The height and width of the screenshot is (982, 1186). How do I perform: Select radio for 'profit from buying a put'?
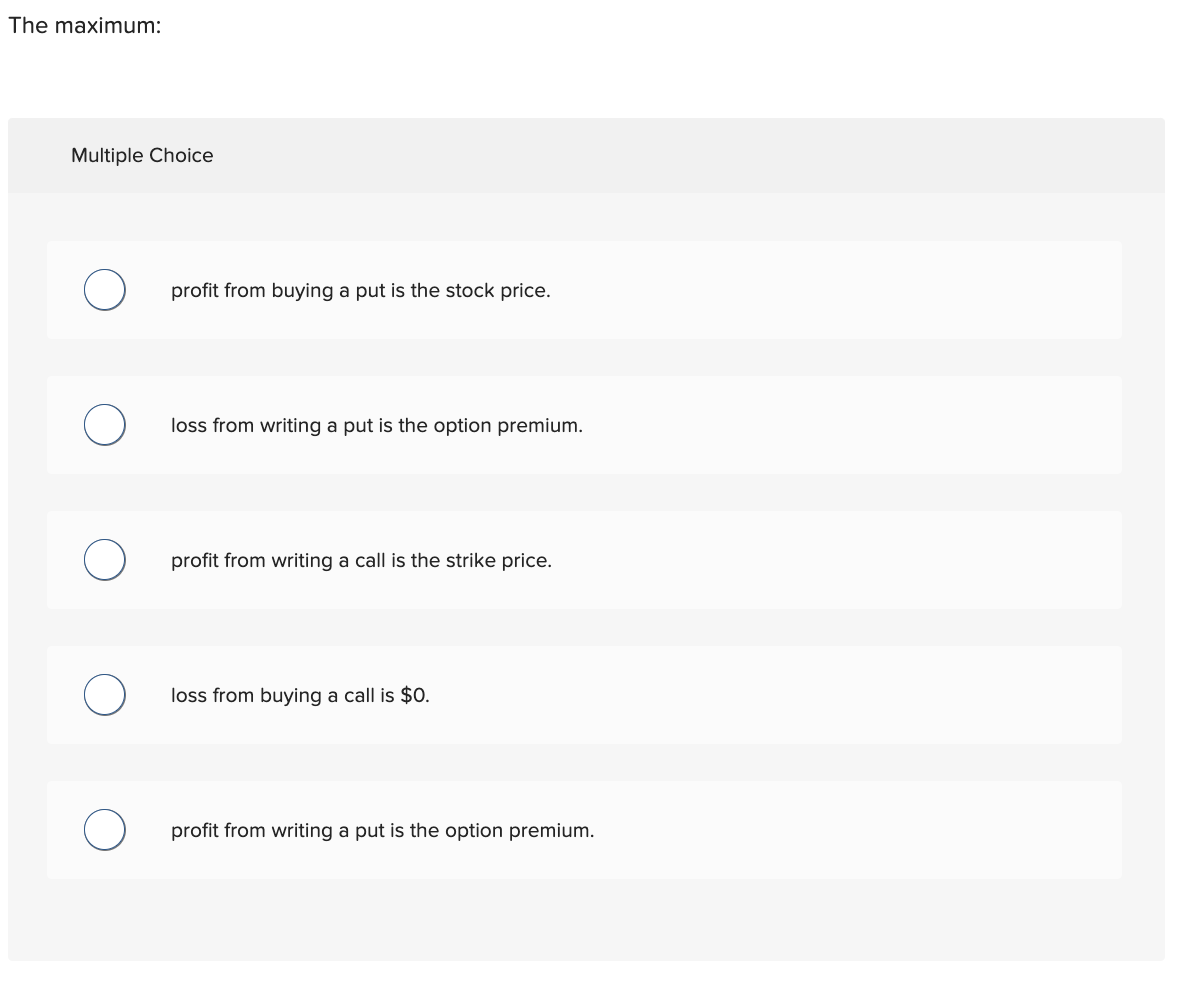coord(104,290)
